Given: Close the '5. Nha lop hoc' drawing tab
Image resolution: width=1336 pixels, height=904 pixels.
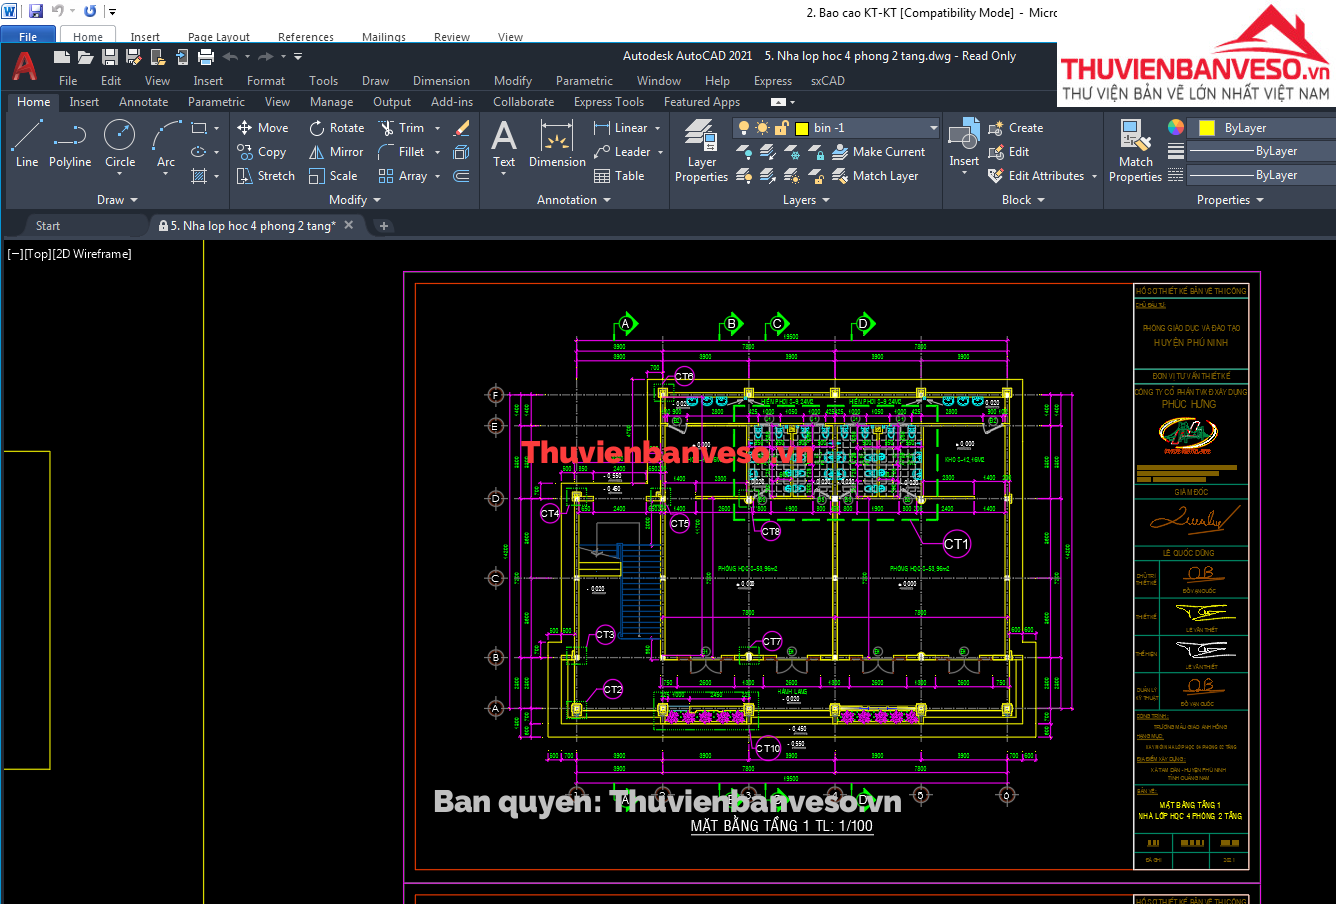Looking at the screenshot, I should click(x=349, y=225).
